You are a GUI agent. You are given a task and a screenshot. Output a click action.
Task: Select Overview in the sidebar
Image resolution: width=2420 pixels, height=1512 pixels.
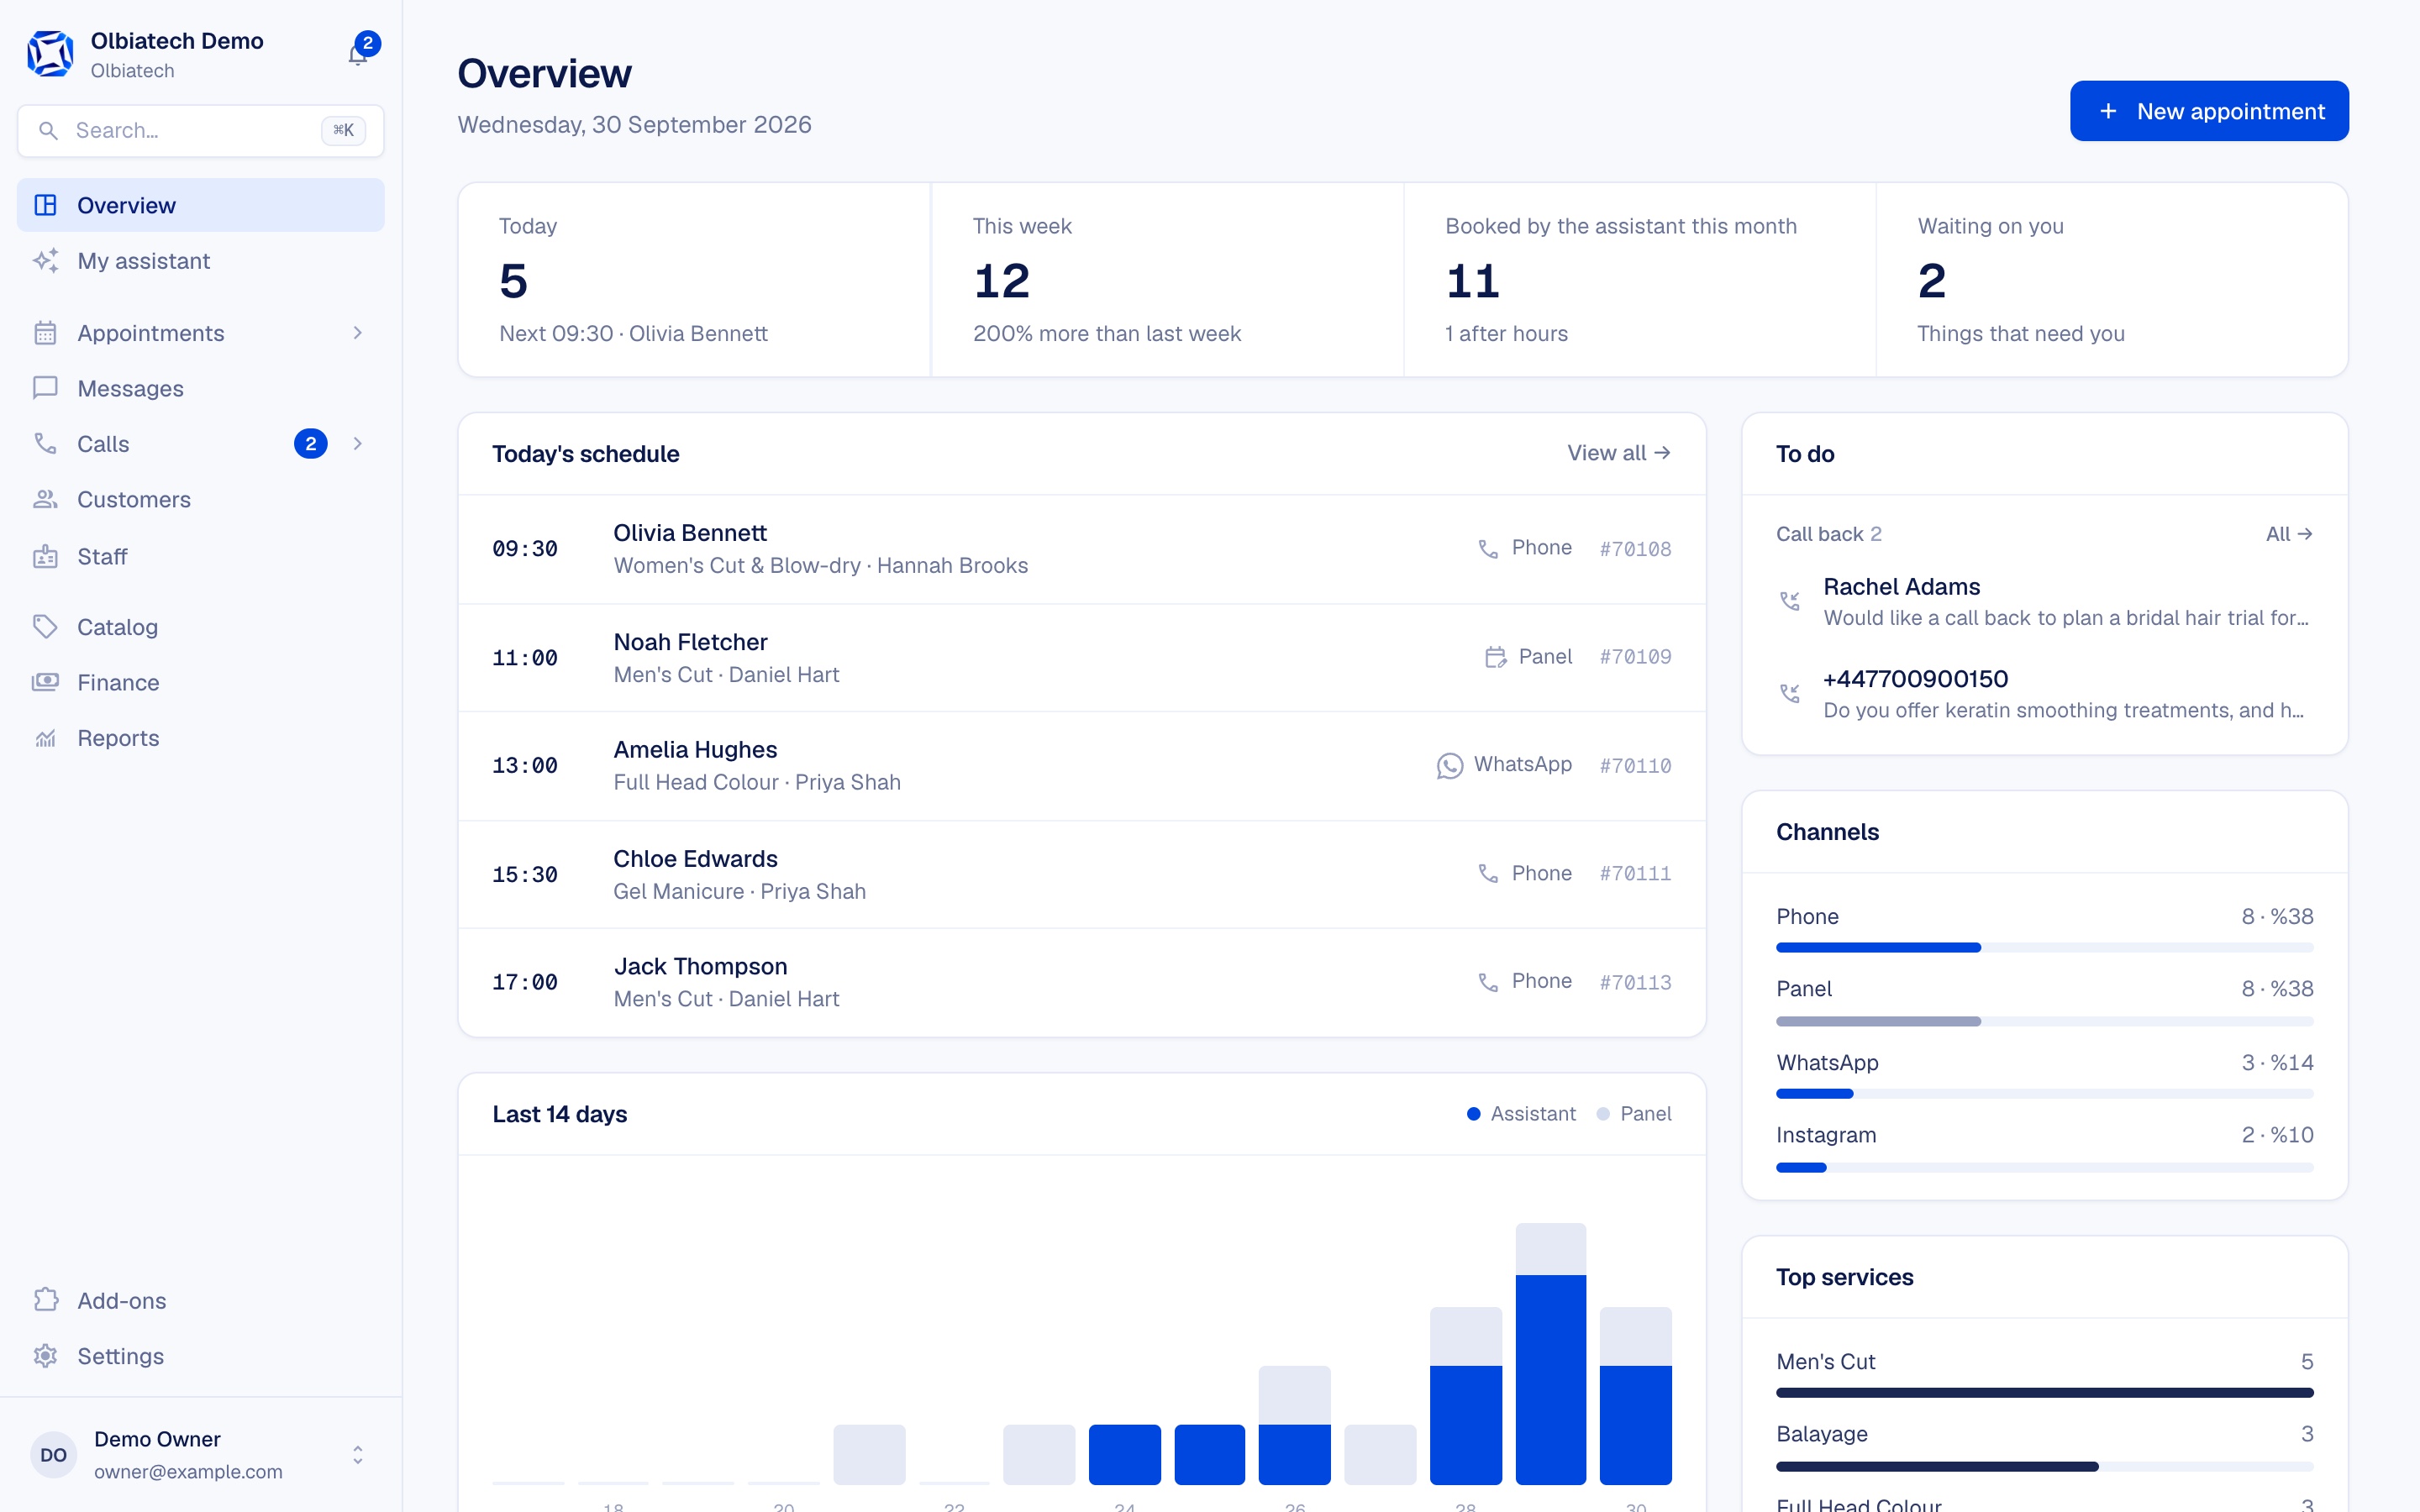200,205
